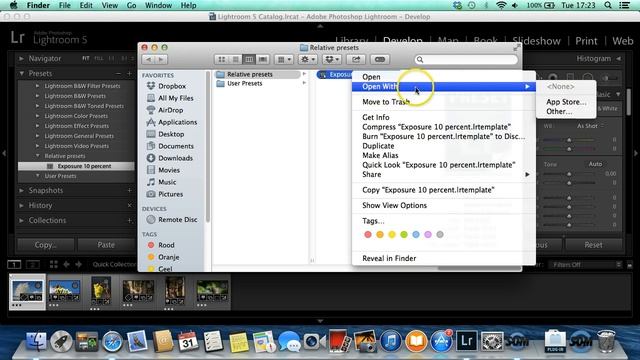Switch Finder to cover flow view

[262, 60]
